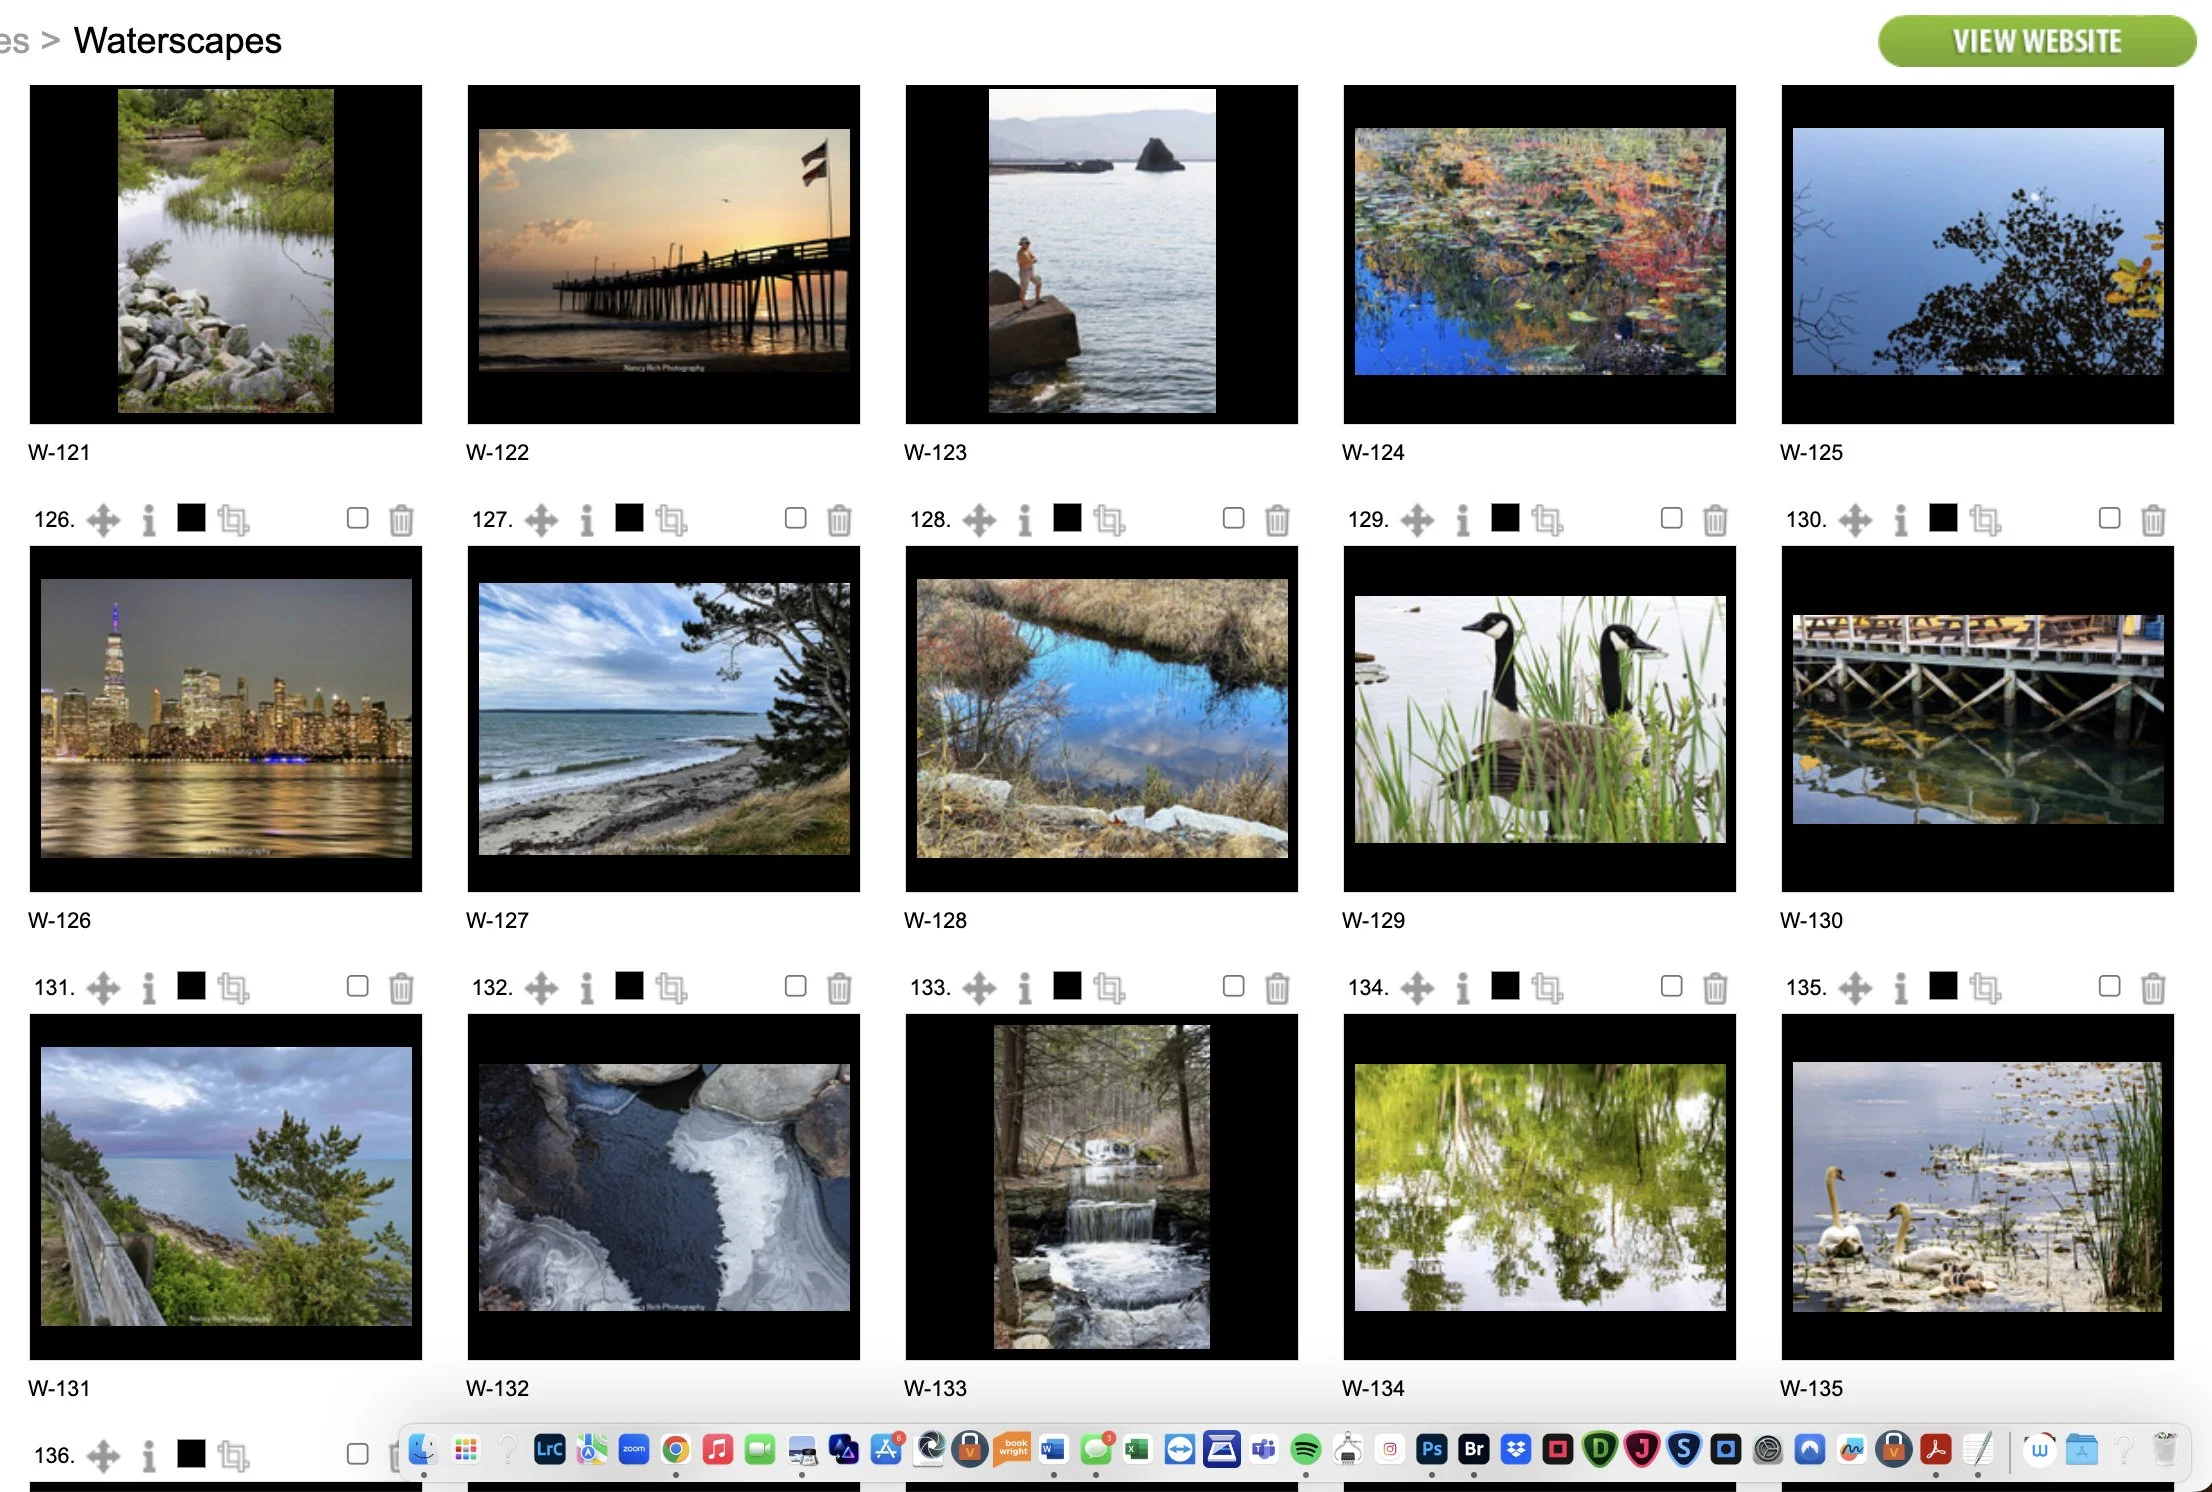Image resolution: width=2212 pixels, height=1492 pixels.
Task: Delete image 132 with its trash icon
Action: pos(839,988)
